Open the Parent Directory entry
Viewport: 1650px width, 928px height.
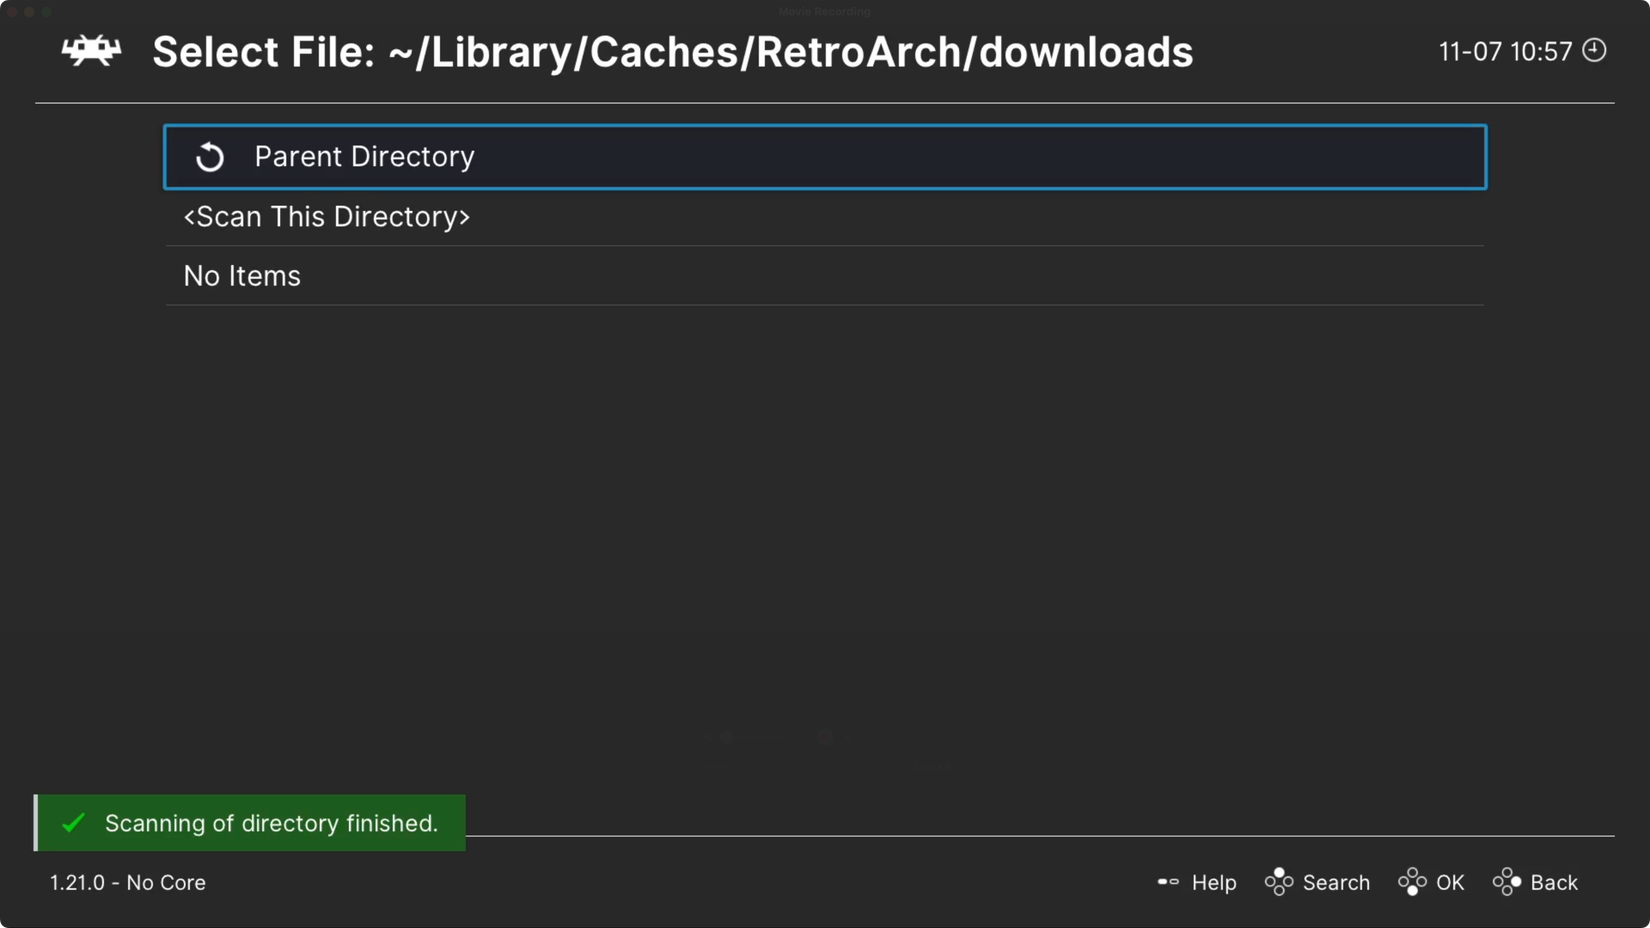tap(825, 157)
